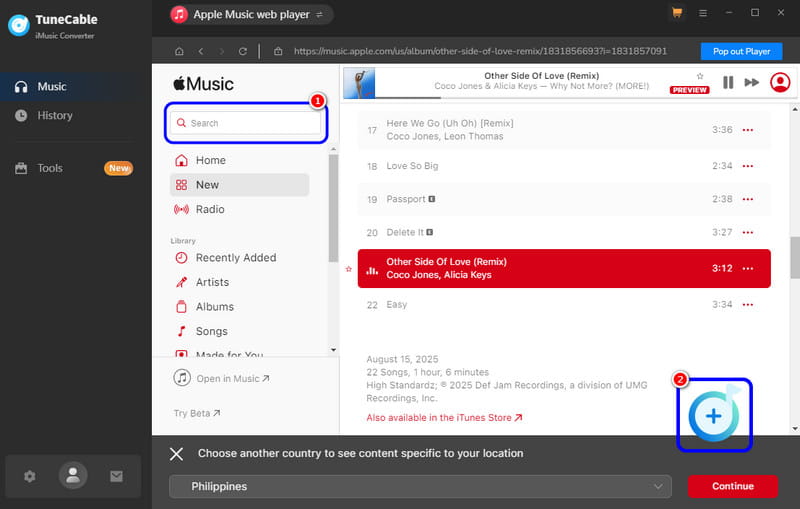The height and width of the screenshot is (509, 800).
Task: Open Songs library
Action: click(x=239, y=331)
